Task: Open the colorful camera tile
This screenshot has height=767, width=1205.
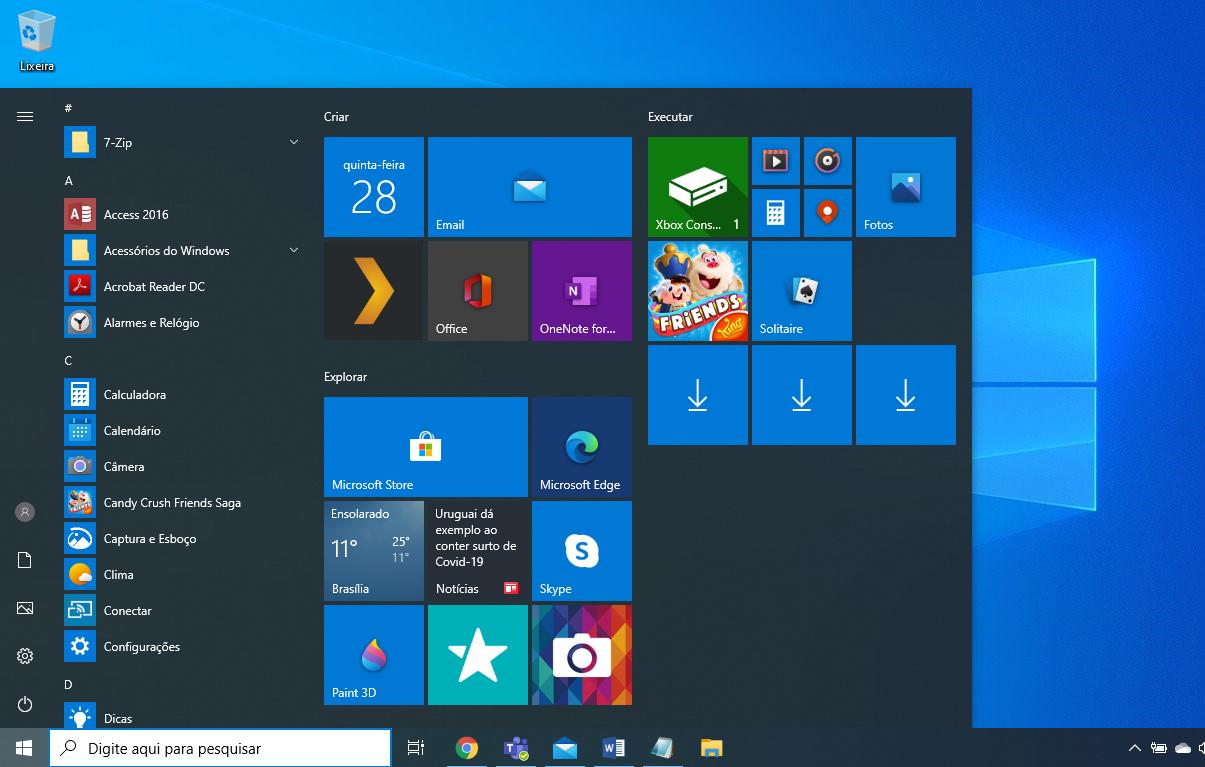Action: tap(582, 655)
